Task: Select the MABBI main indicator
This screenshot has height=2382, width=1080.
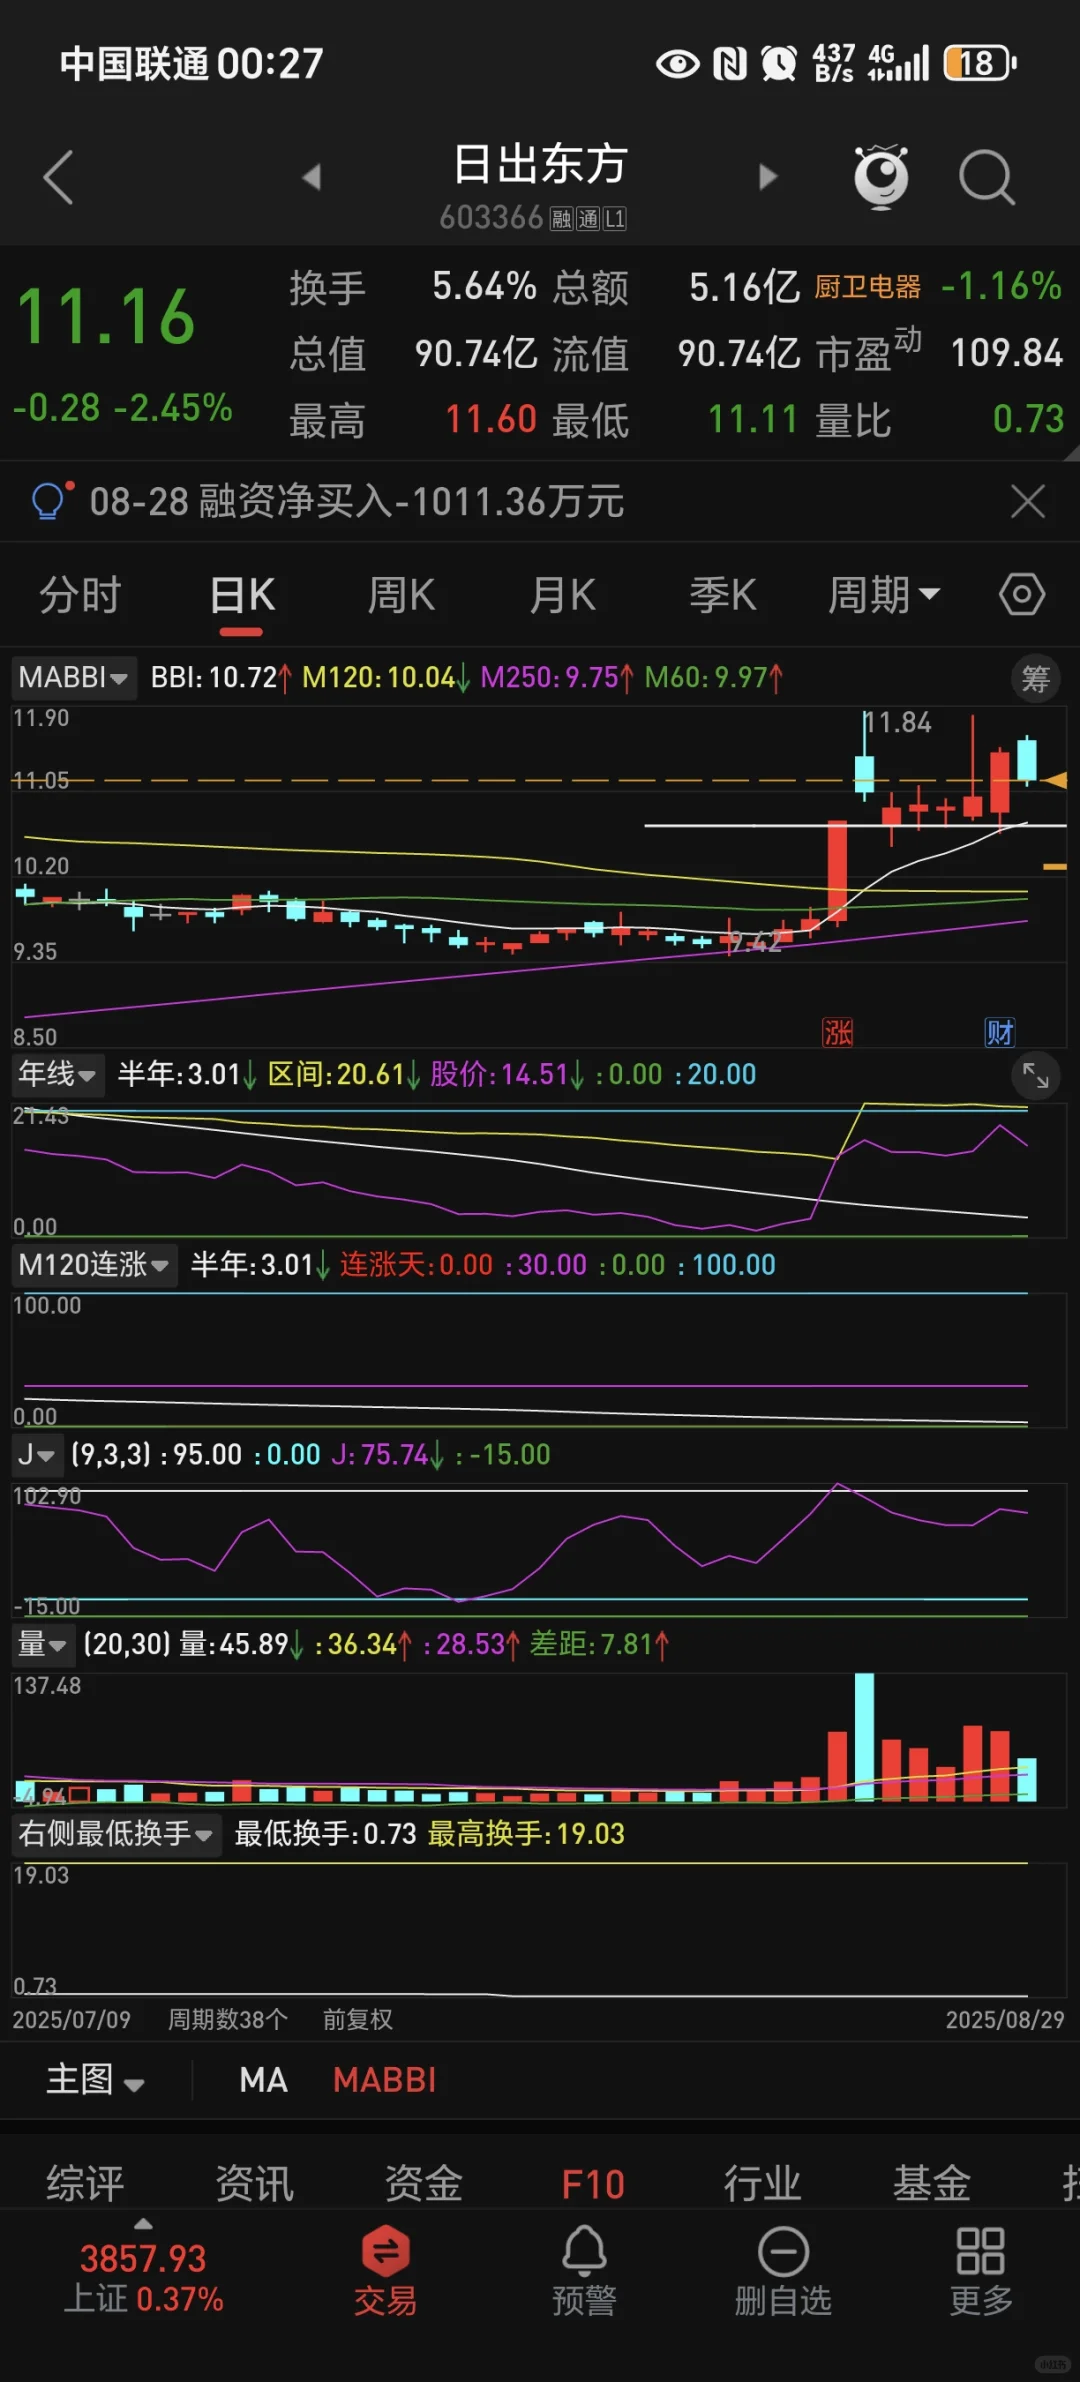Action: (x=384, y=2080)
